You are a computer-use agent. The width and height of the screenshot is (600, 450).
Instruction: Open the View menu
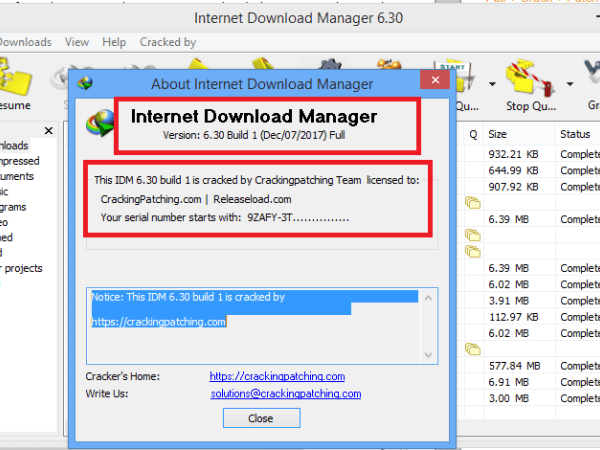tap(77, 42)
